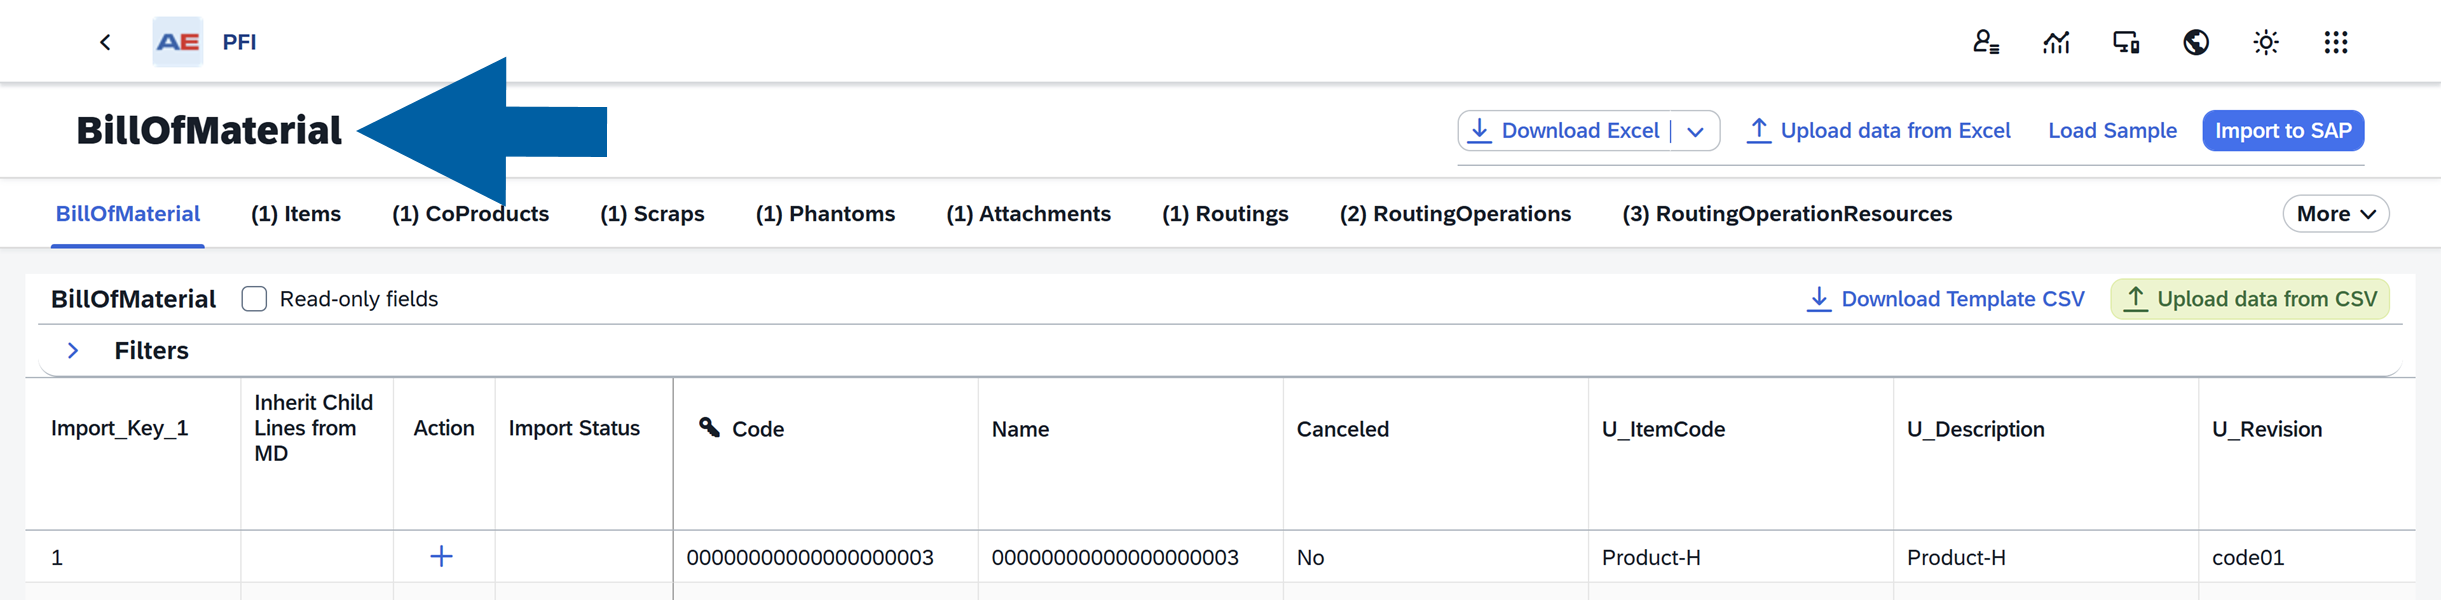
Task: Enable the Read-only fields checkbox
Action: click(x=256, y=298)
